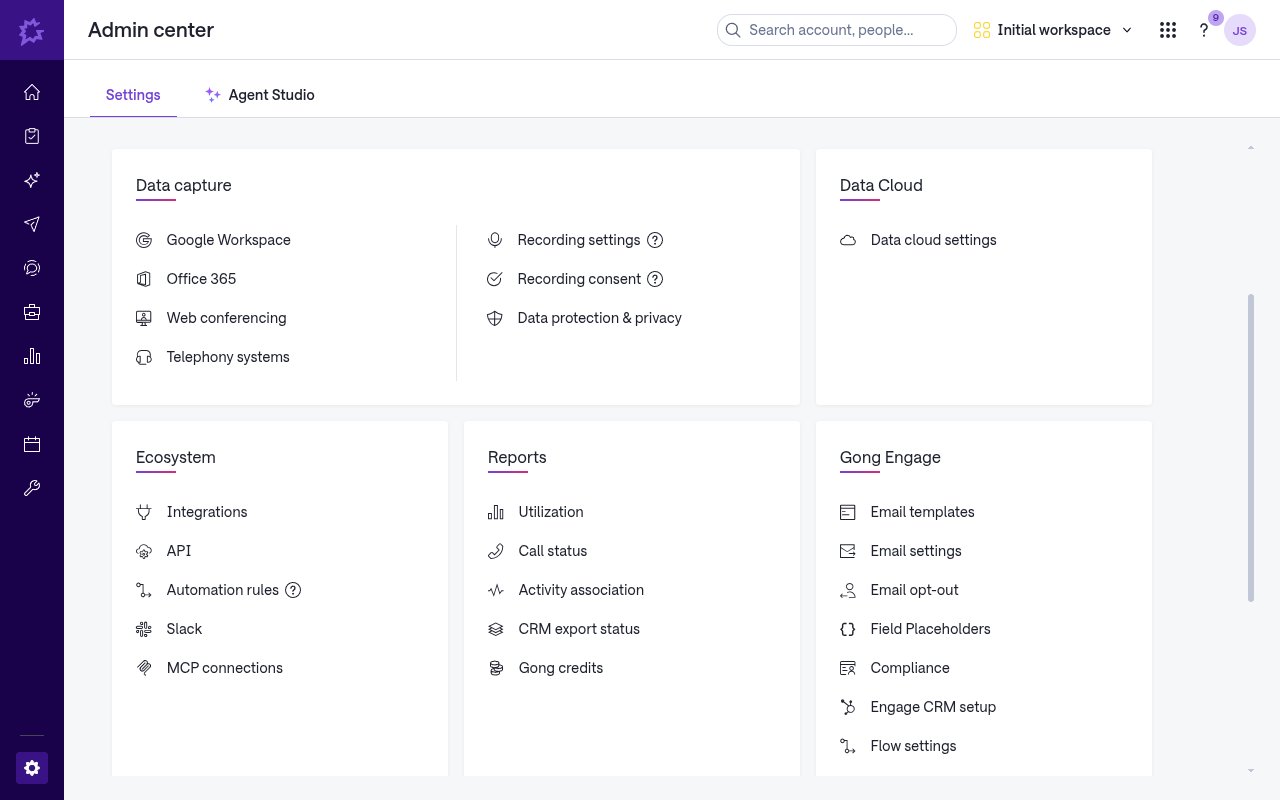Click the Ecosystem section heading
Screen dimensions: 1280x800
[176, 457]
